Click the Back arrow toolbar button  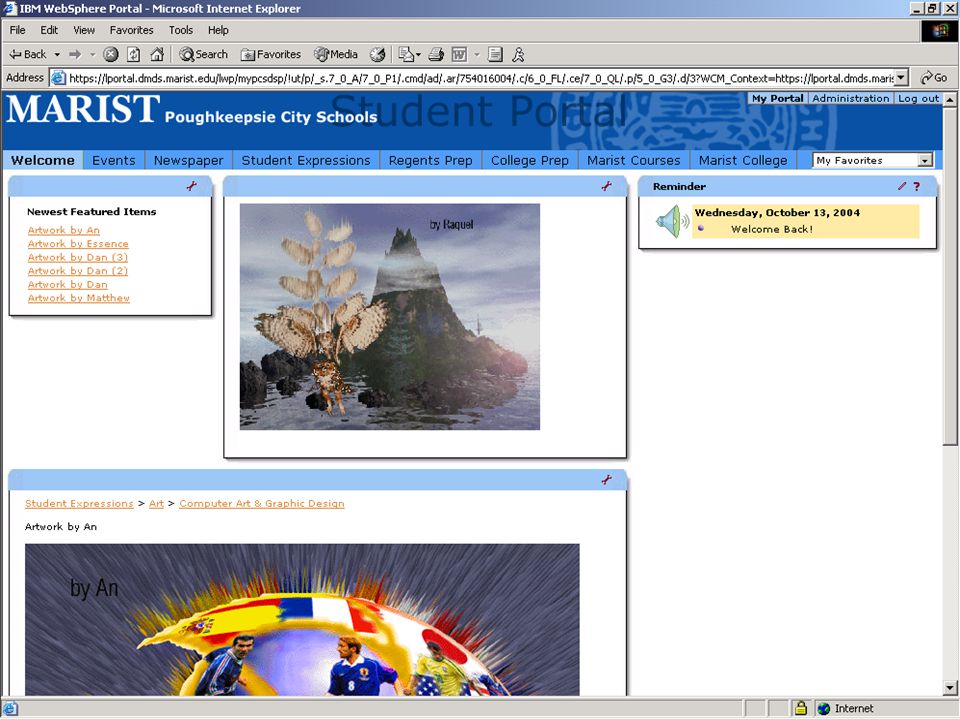(28, 54)
